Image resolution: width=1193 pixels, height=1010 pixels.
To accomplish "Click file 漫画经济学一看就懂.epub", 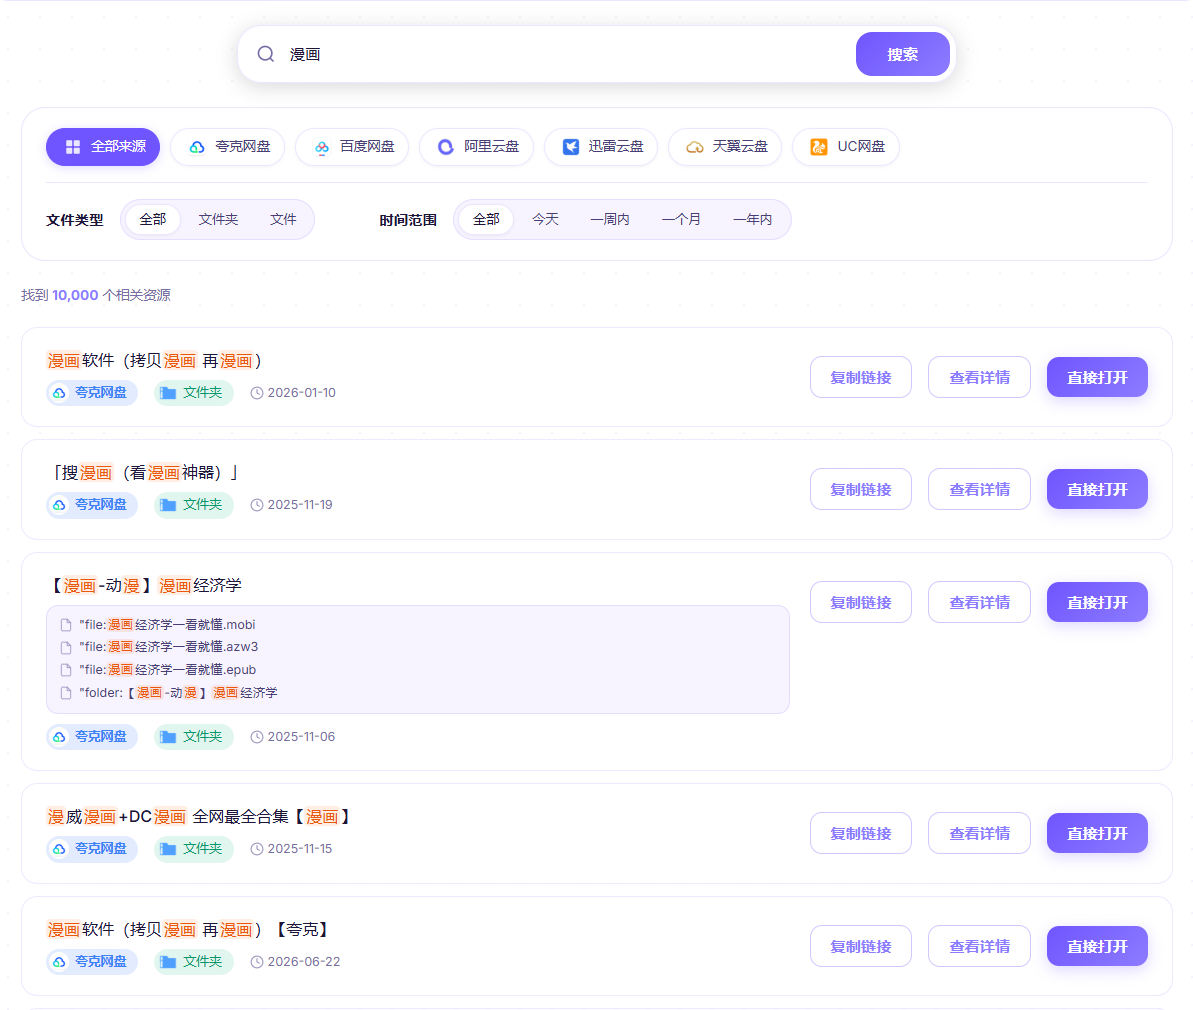I will 167,670.
